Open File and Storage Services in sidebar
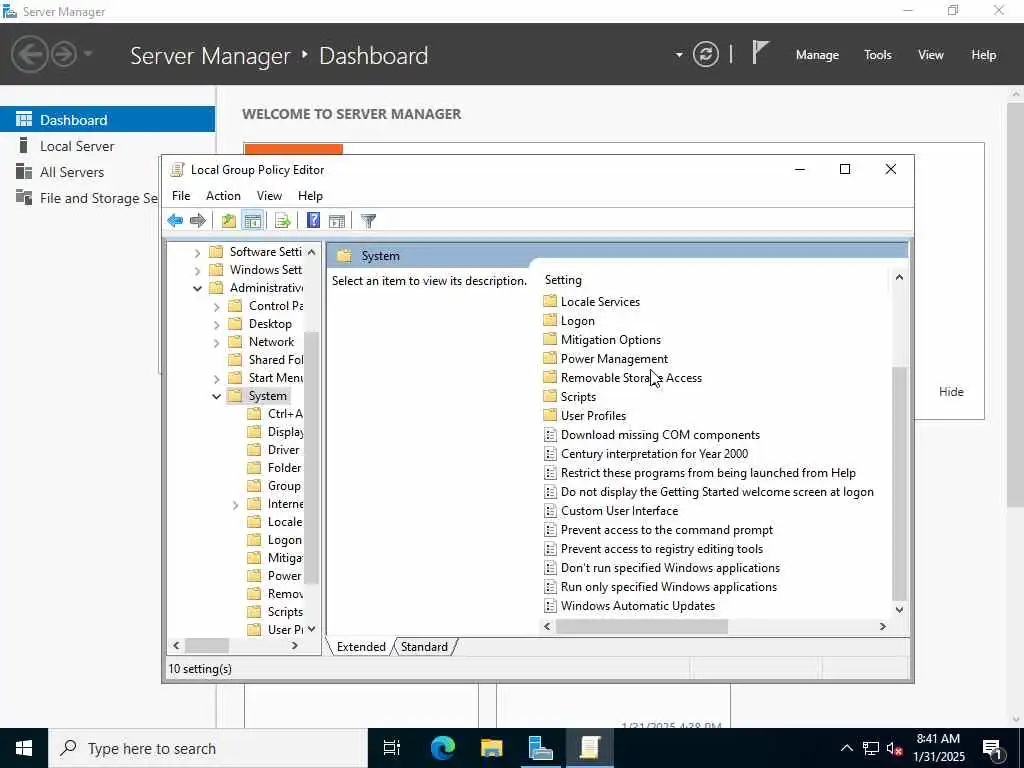Screen dimensions: 1024x768 [x=86, y=198]
